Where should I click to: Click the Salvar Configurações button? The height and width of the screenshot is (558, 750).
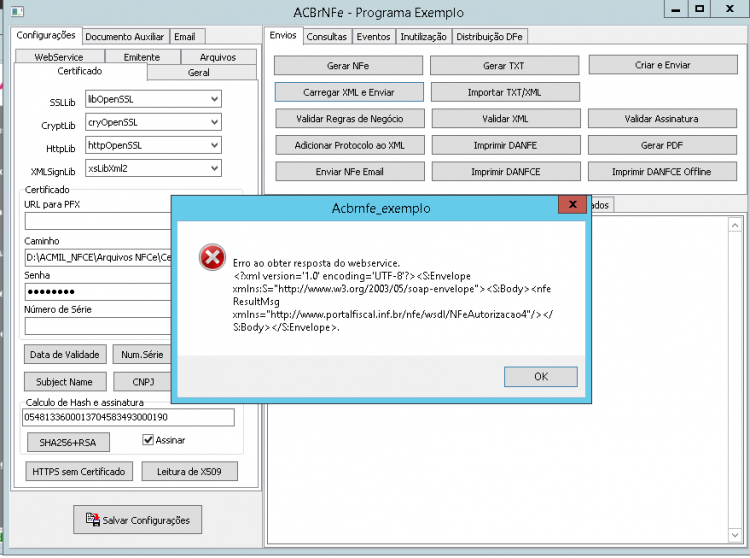coord(138,520)
